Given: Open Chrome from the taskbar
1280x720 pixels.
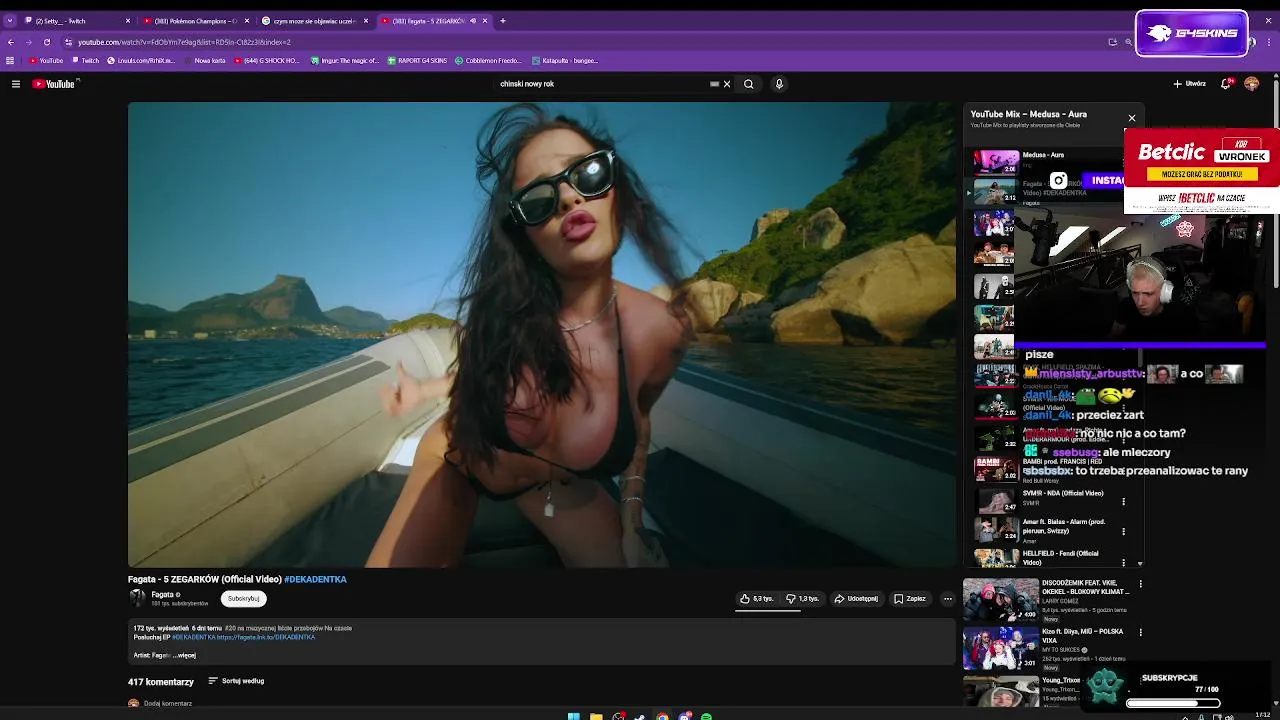Looking at the screenshot, I should 662,716.
